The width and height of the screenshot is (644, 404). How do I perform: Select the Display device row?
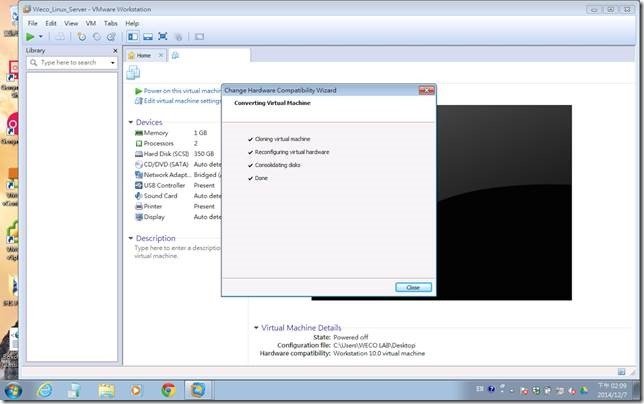click(177, 217)
